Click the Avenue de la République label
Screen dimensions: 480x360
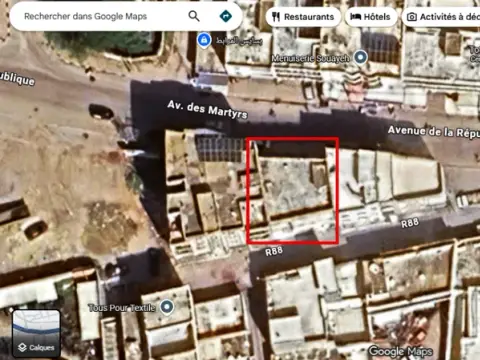tap(434, 132)
